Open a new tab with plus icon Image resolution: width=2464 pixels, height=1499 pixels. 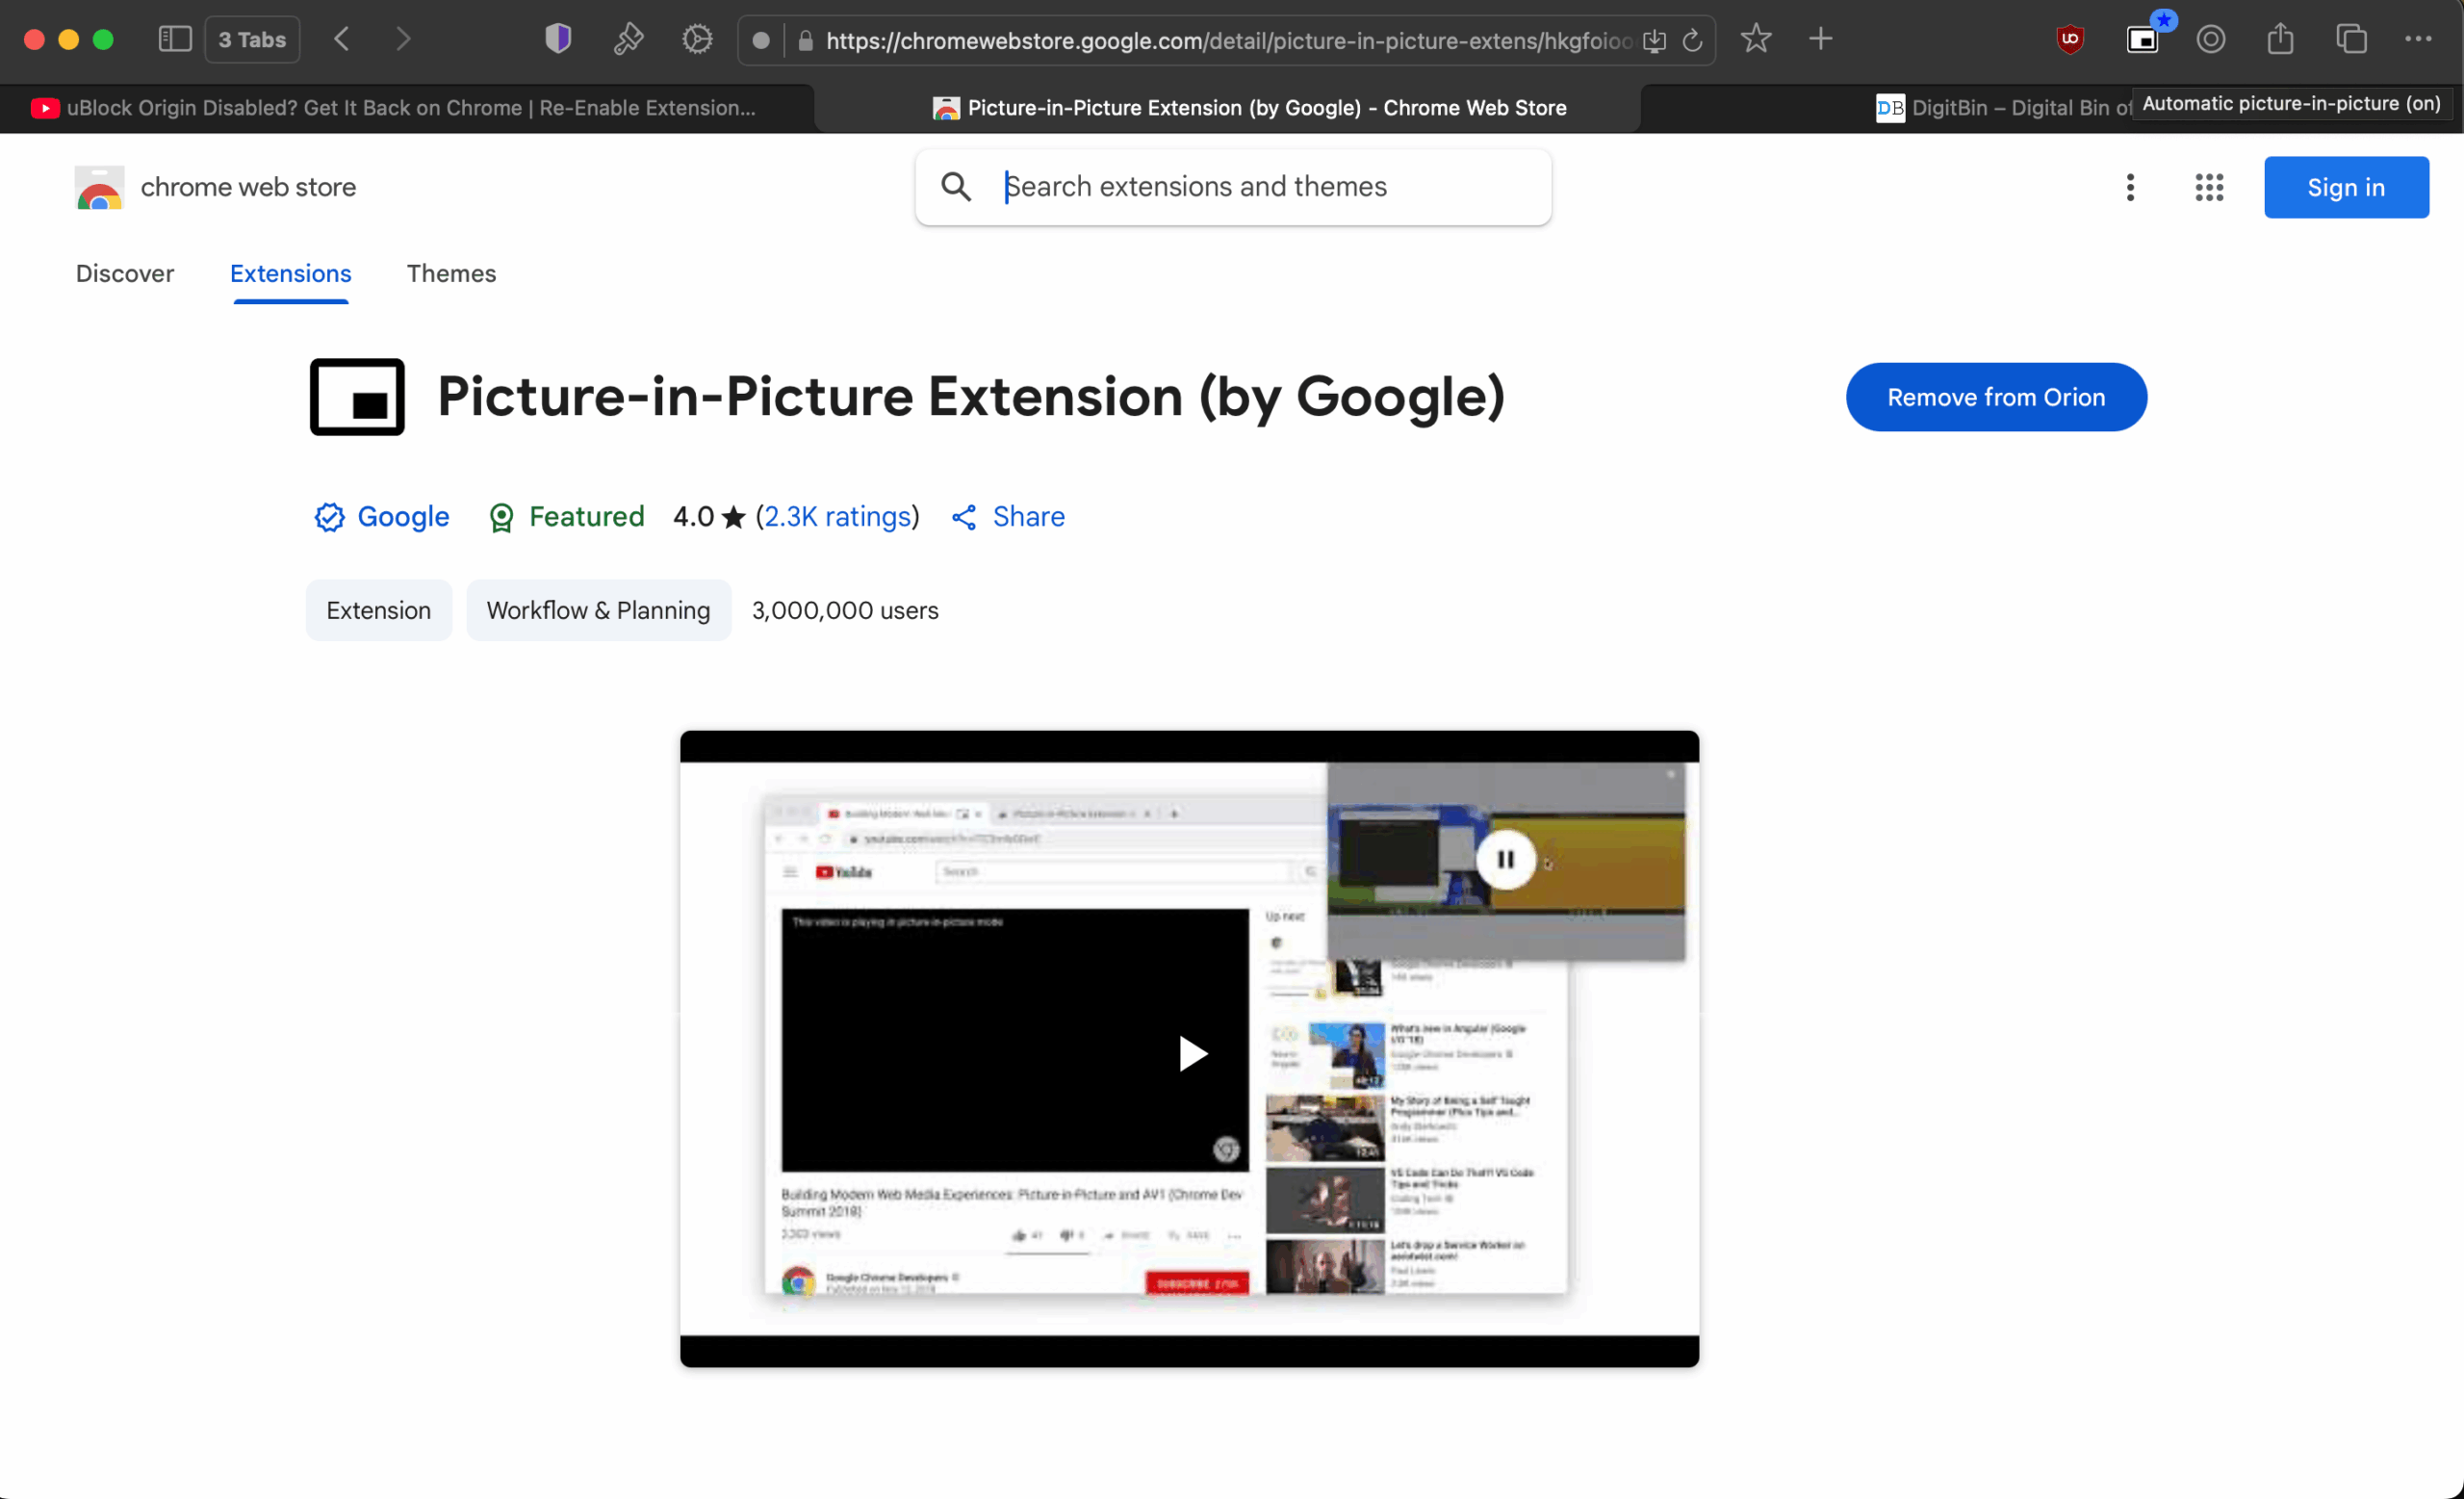coord(1821,39)
